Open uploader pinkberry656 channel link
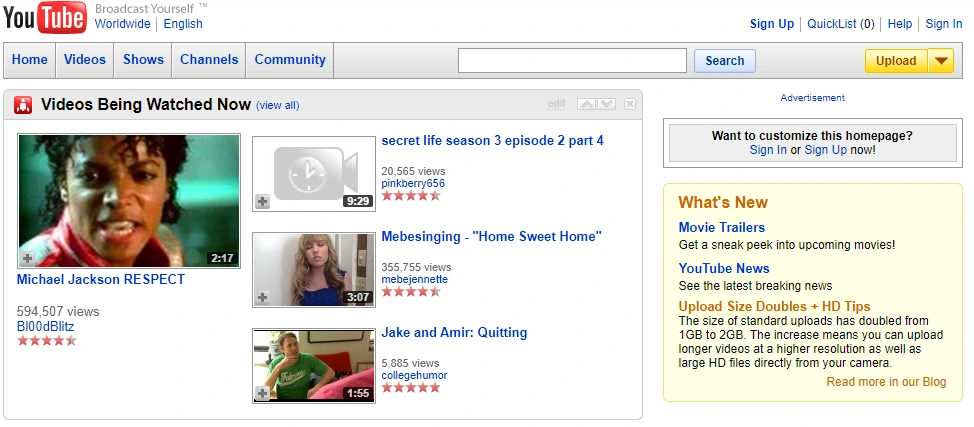The width and height of the screenshot is (974, 427). pos(413,183)
